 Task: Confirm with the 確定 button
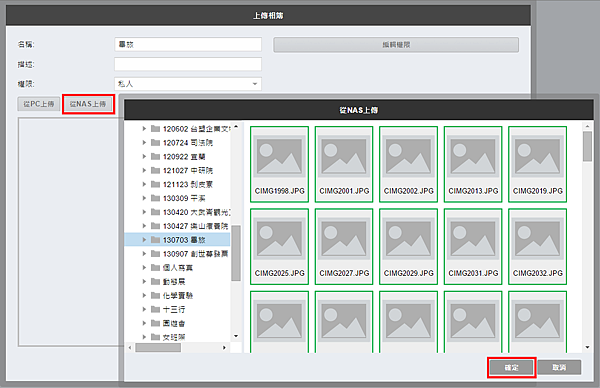[511, 367]
